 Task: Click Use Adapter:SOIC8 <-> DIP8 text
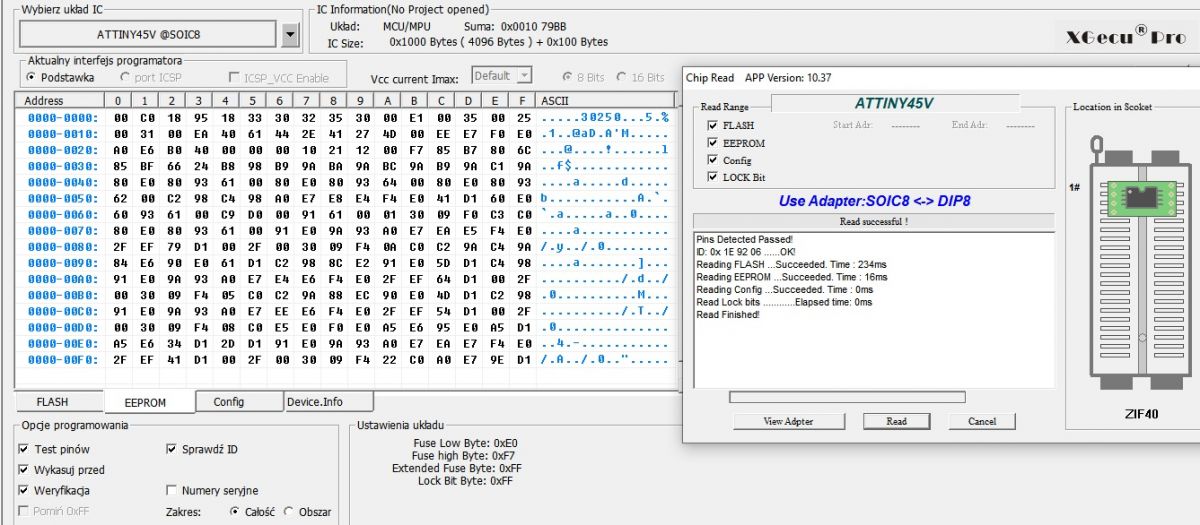[874, 200]
